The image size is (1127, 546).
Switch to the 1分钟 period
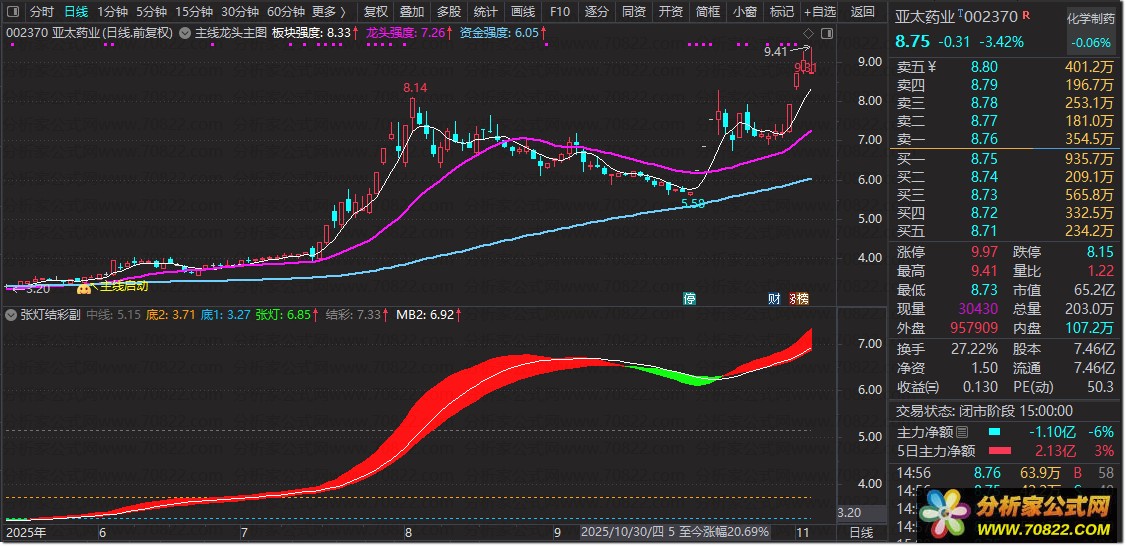[114, 11]
